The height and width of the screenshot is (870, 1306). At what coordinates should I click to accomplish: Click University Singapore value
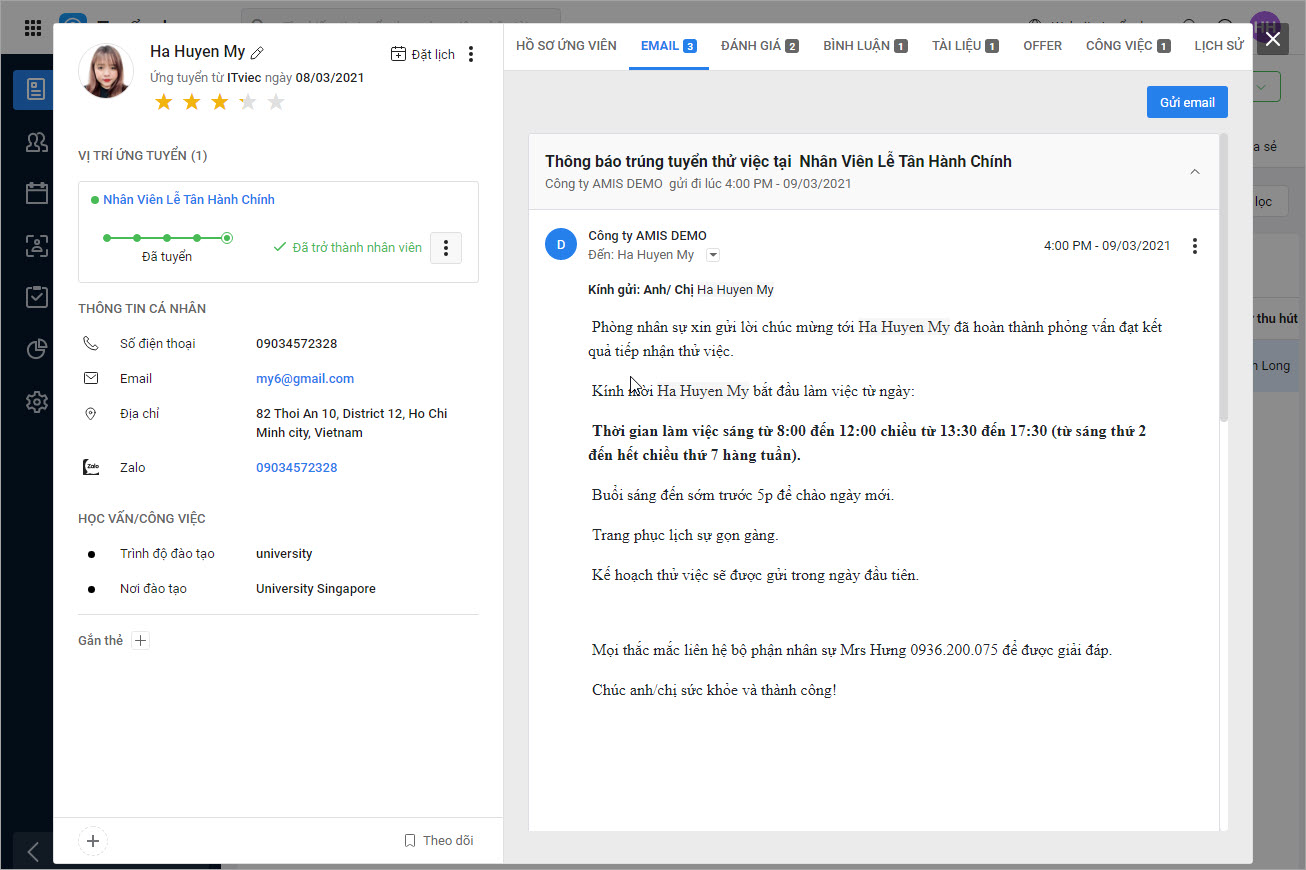[x=316, y=589]
